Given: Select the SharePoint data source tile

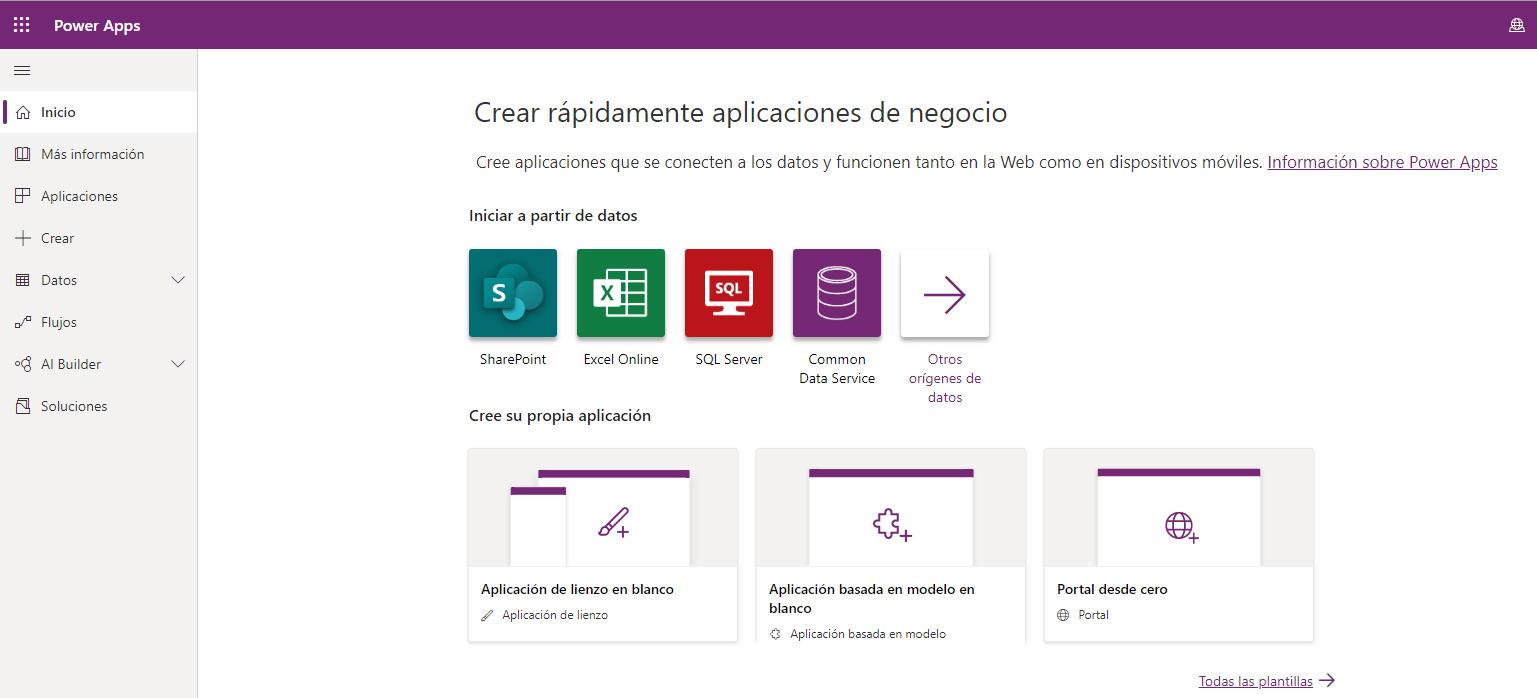Looking at the screenshot, I should 513,293.
